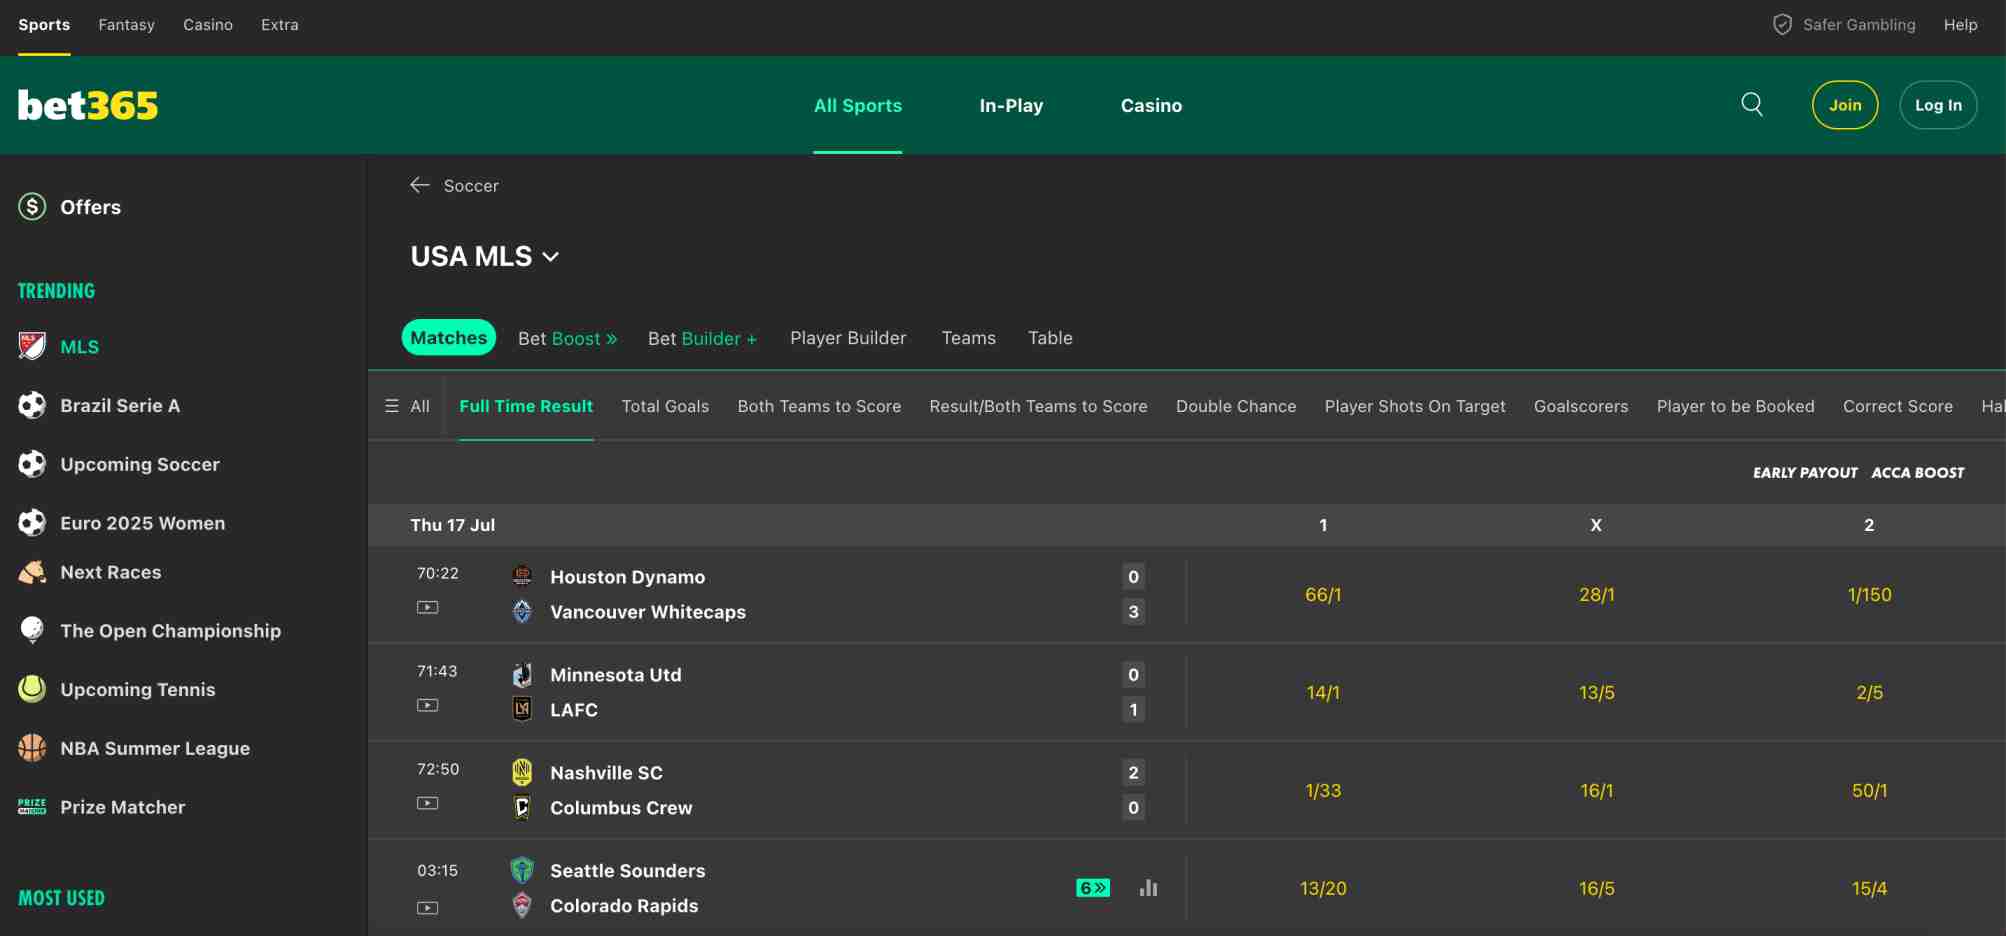Open the Table tab

point(1050,338)
